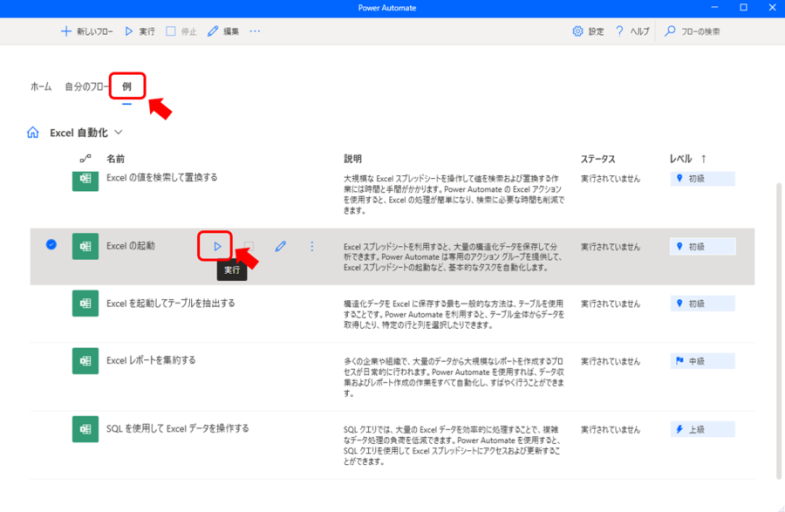
Task: Click 初級 level badge of Excel の値を検索して置換する
Action: [702, 179]
